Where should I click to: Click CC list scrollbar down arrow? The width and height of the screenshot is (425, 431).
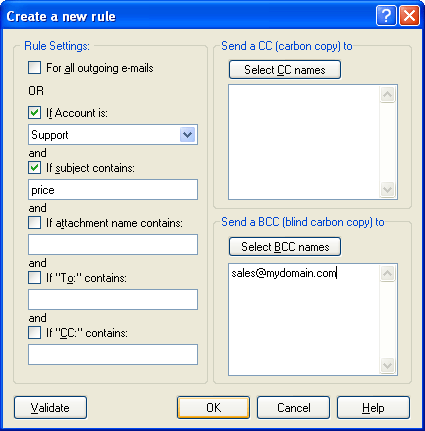point(387,190)
